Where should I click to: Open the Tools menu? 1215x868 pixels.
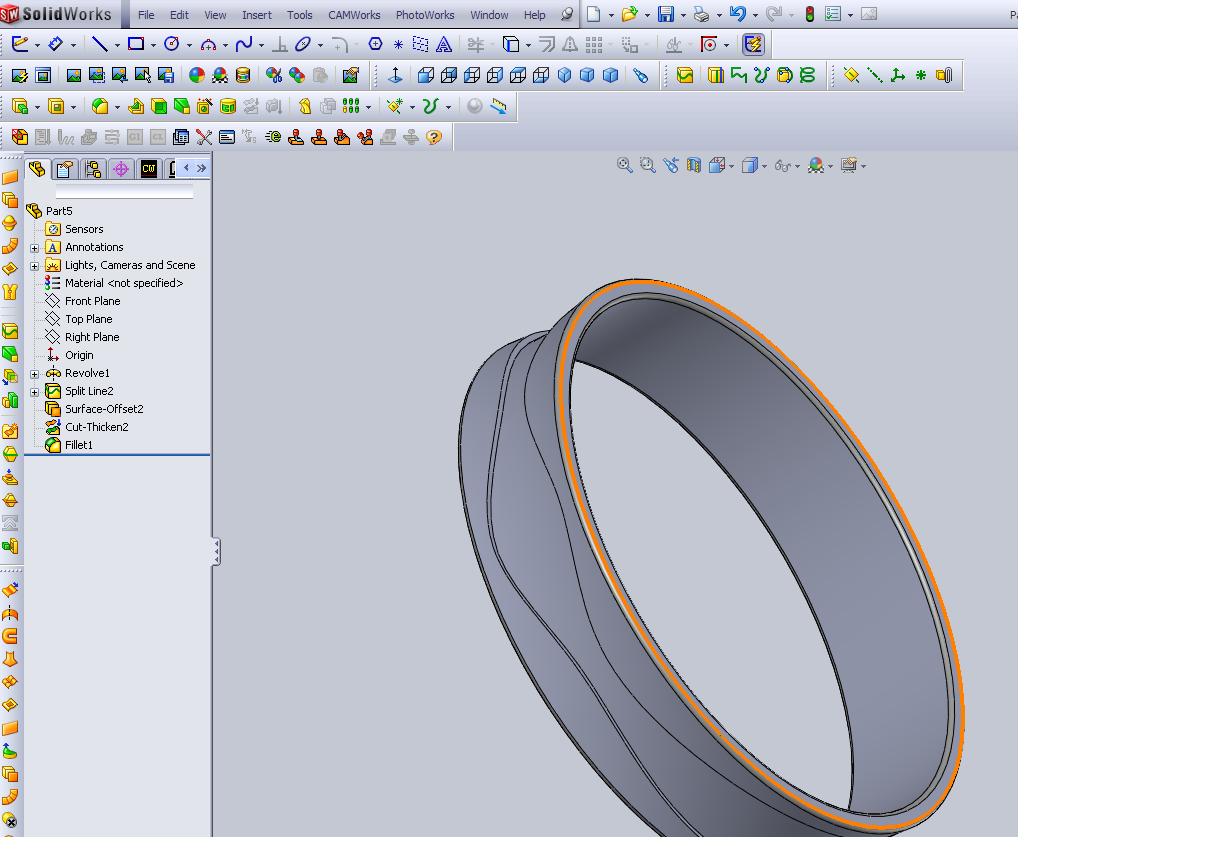point(300,15)
